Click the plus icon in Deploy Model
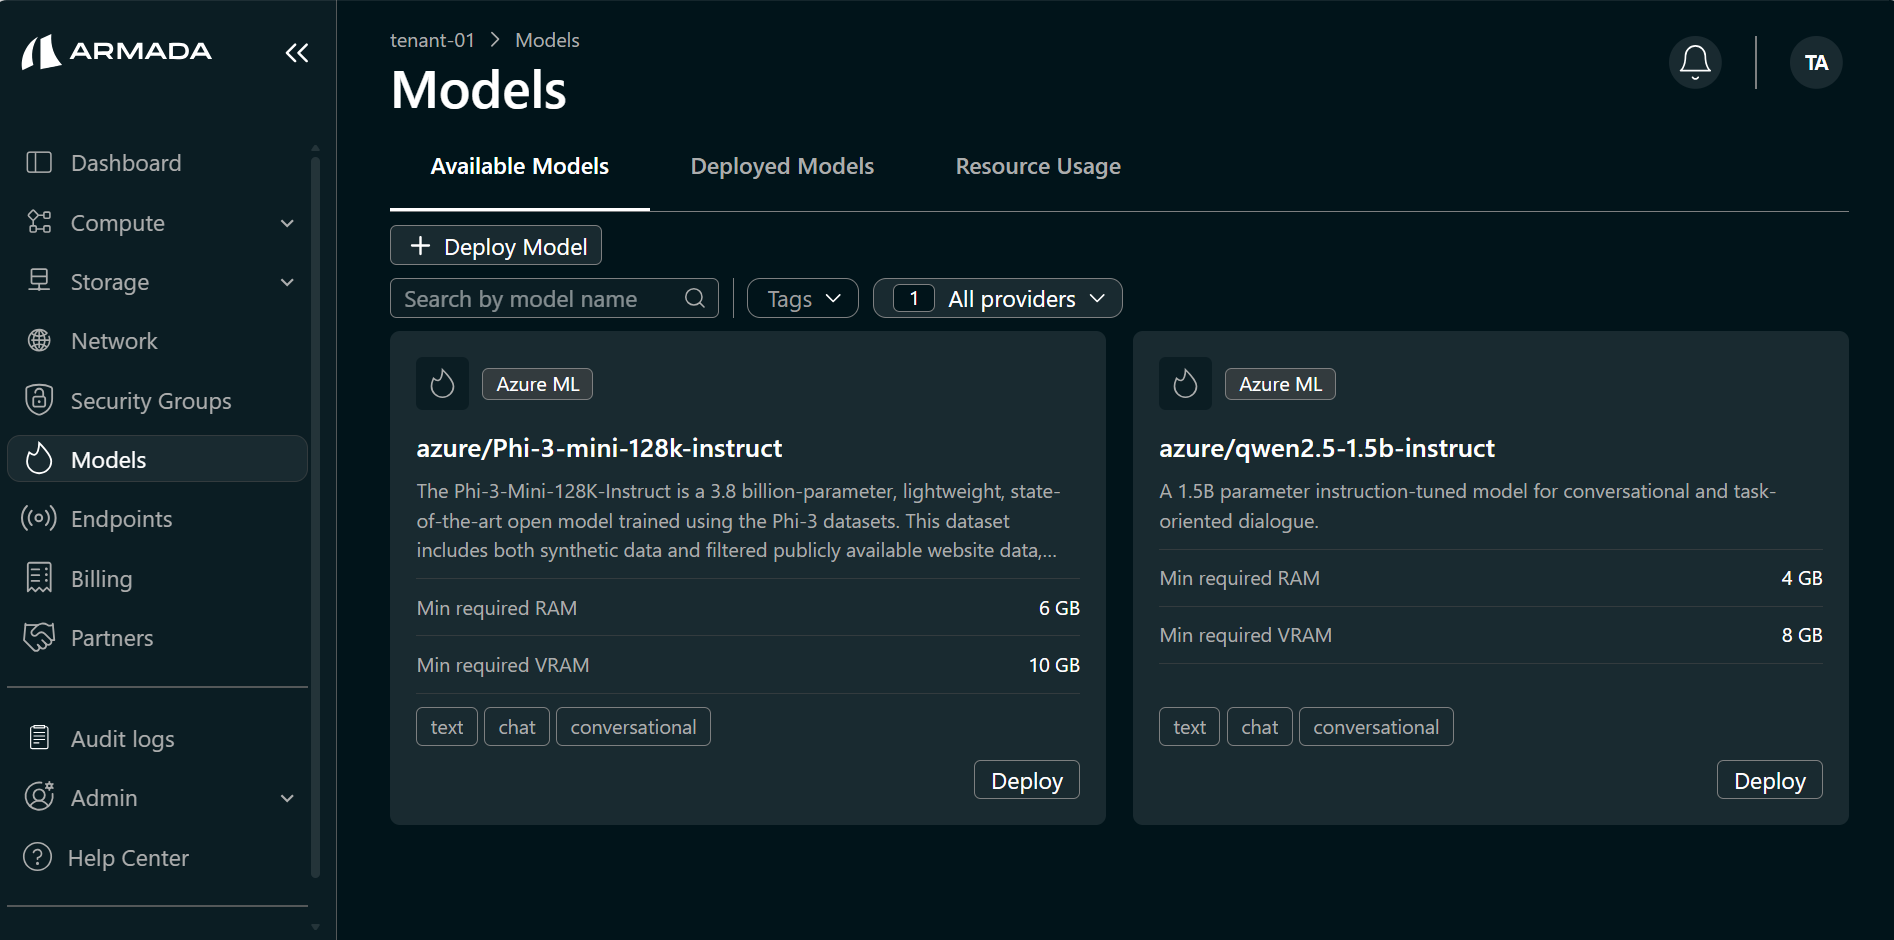This screenshot has height=940, width=1894. pyautogui.click(x=420, y=246)
